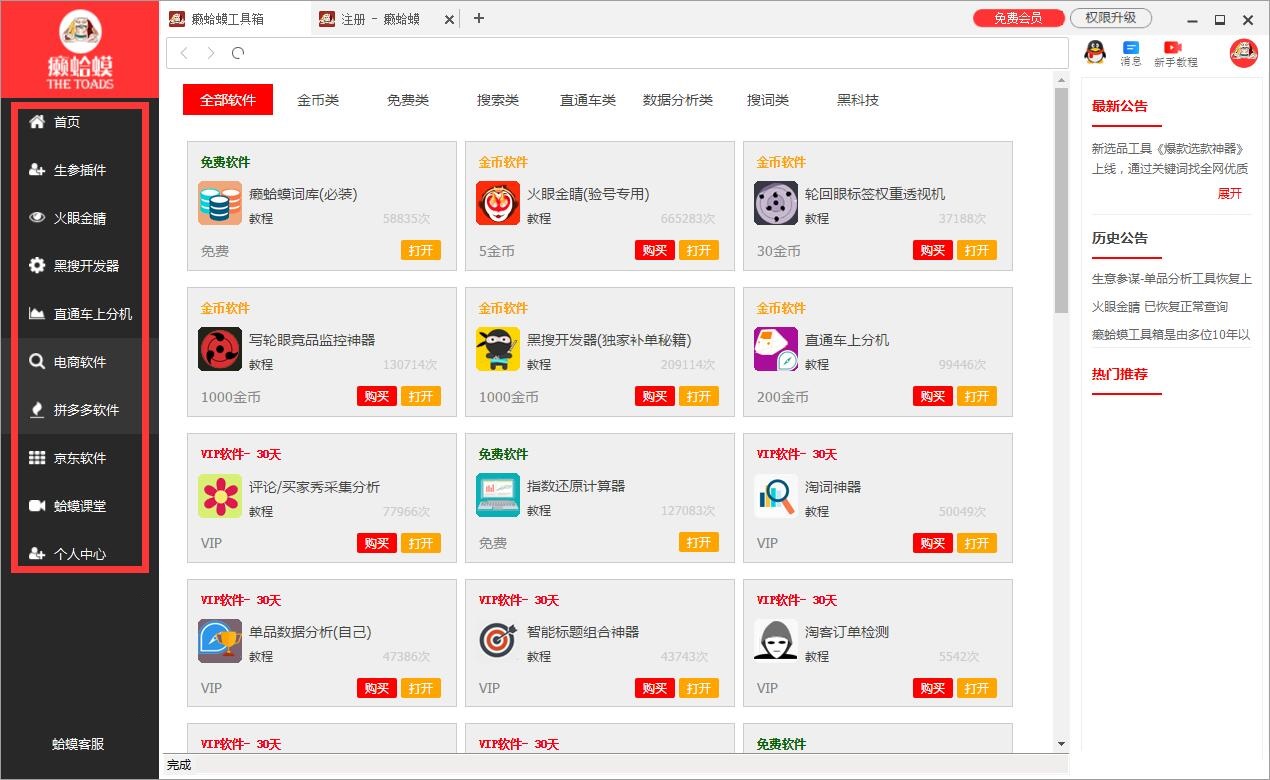Switch to the 免费类 category
1270x780 pixels.
pyautogui.click(x=408, y=100)
